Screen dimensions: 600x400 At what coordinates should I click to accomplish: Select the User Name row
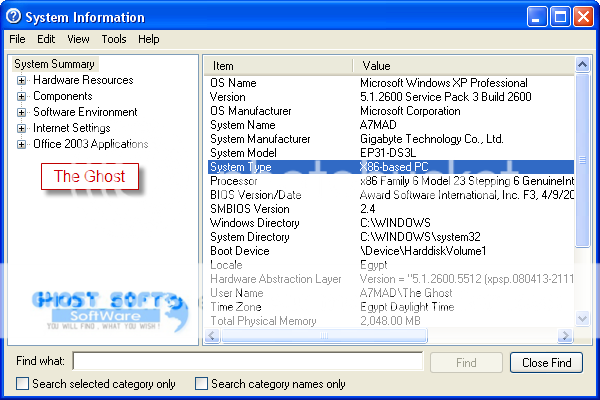pos(391,293)
